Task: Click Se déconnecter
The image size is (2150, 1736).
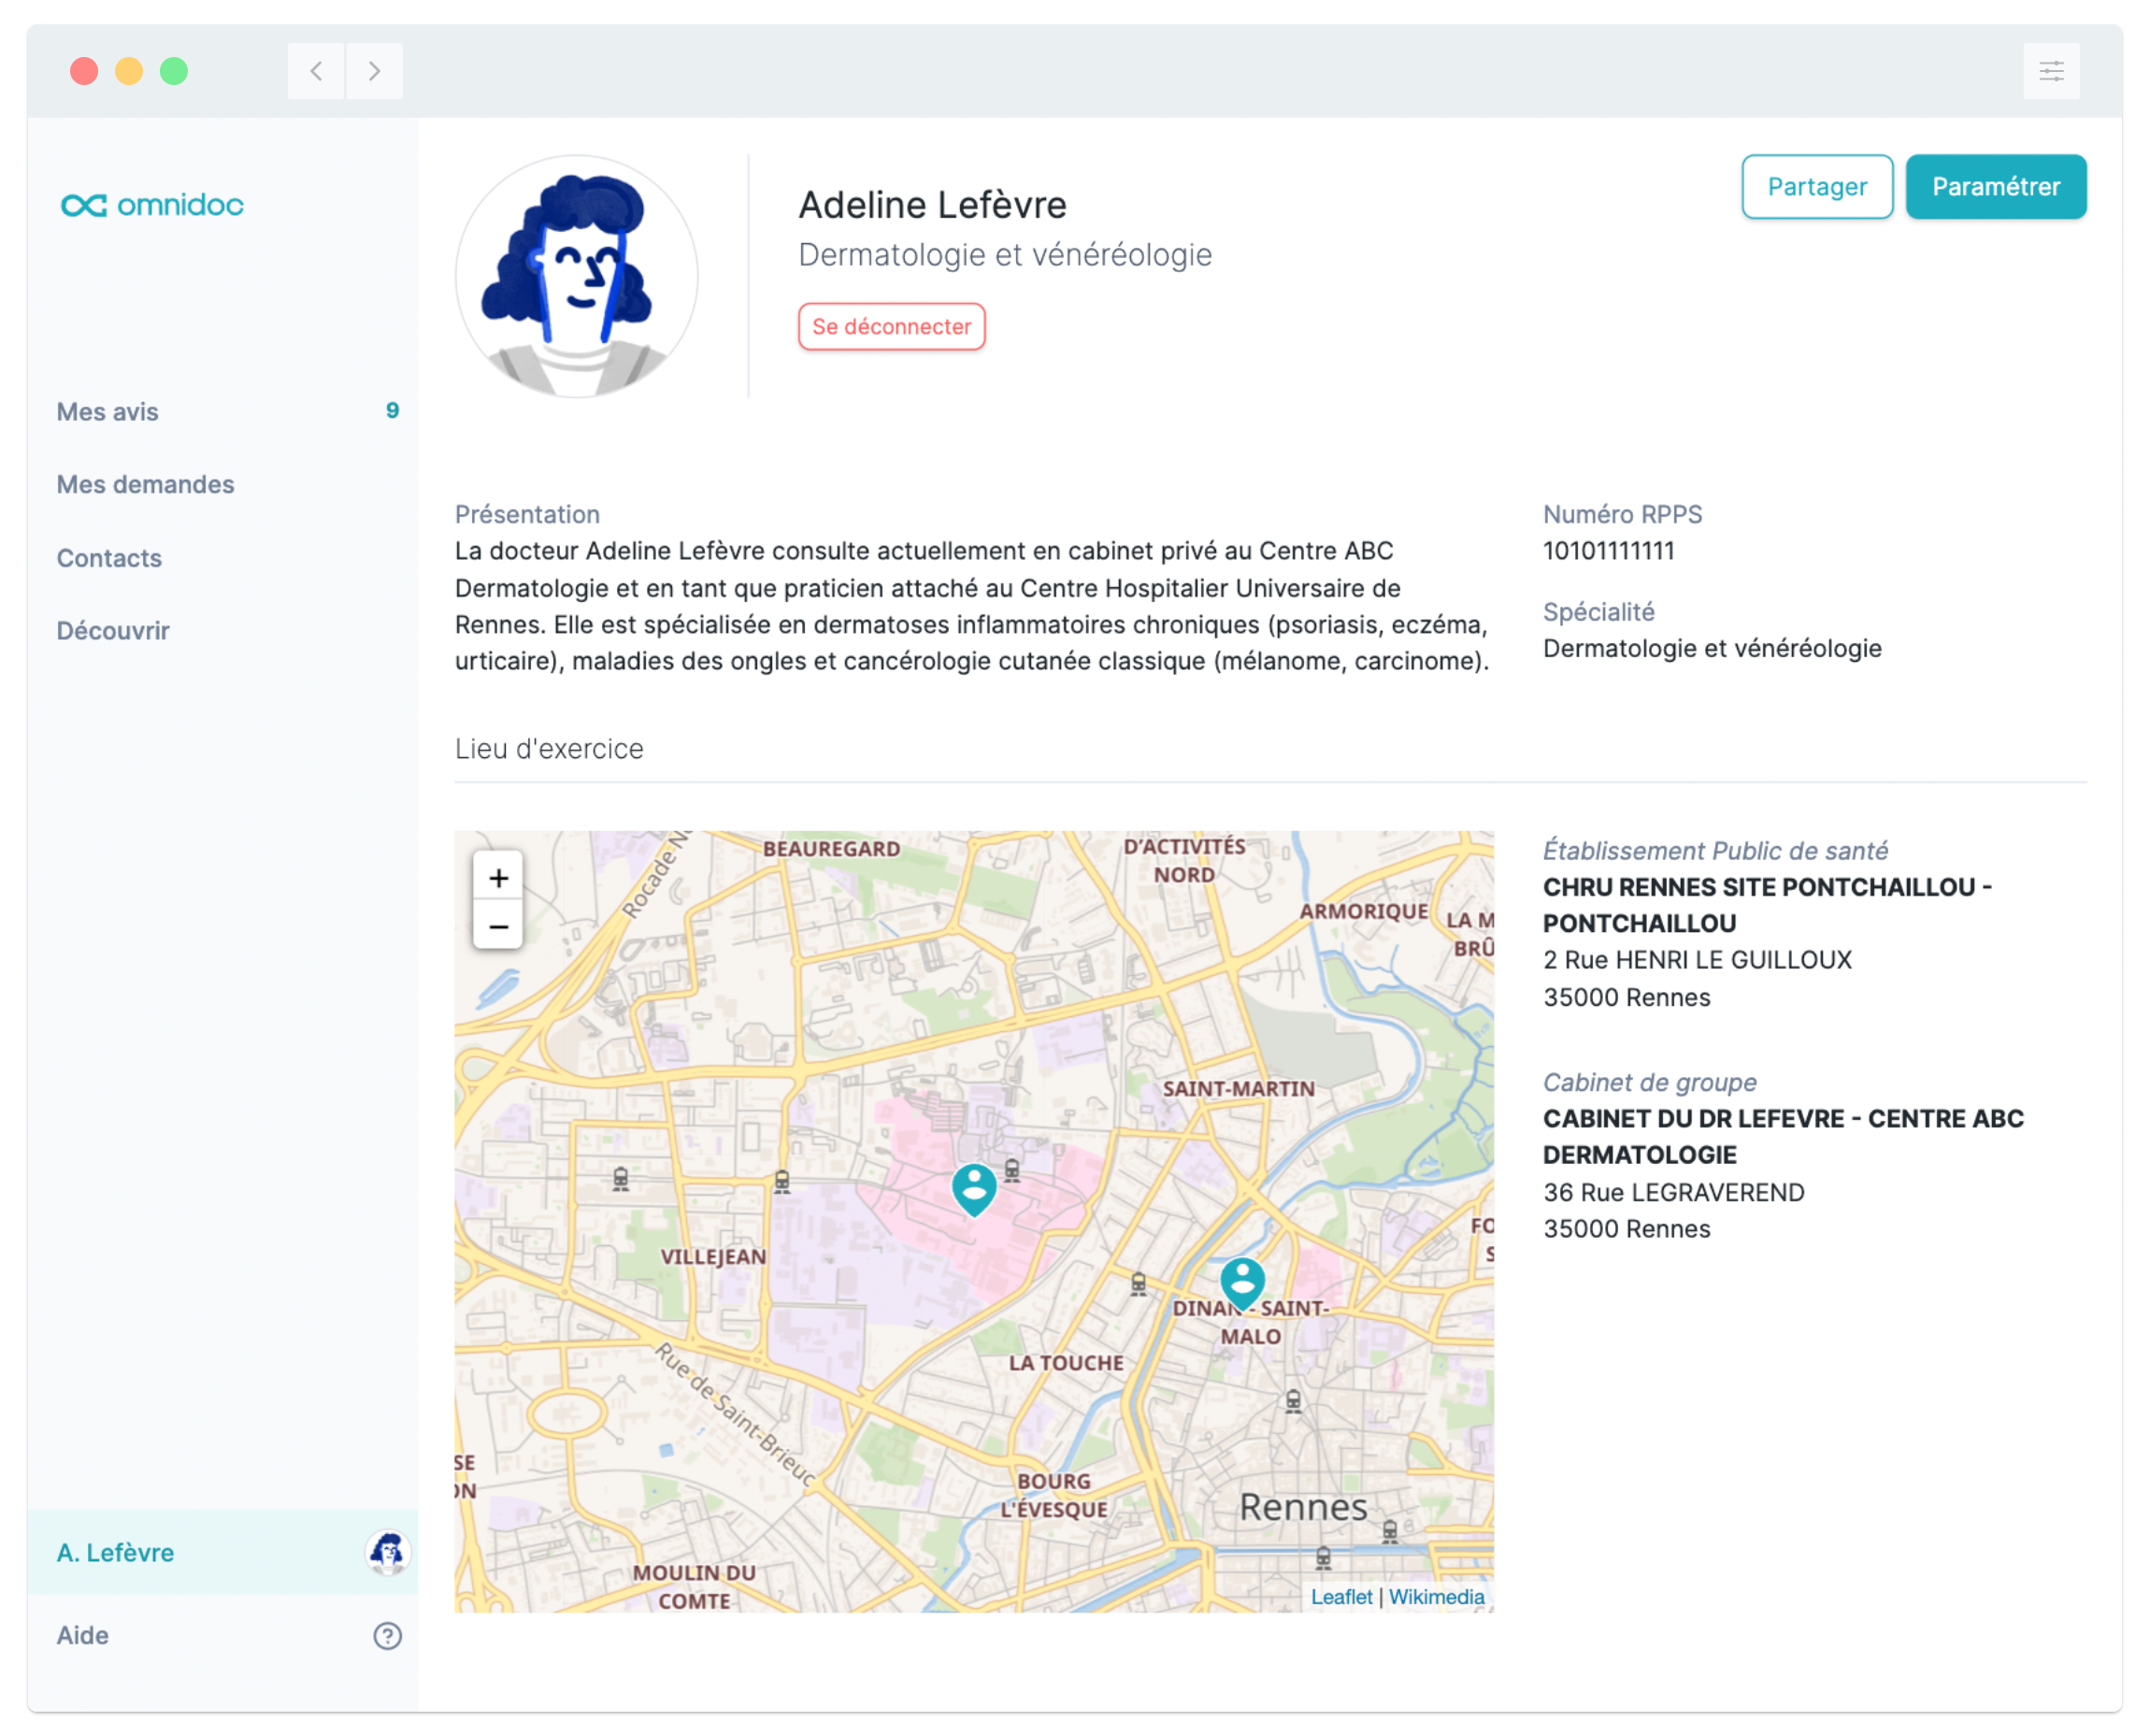Action: [x=891, y=327]
